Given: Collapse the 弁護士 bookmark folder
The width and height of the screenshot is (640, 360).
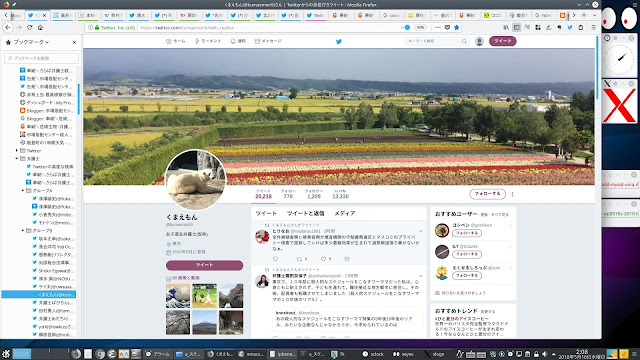Looking at the screenshot, I should [17, 158].
